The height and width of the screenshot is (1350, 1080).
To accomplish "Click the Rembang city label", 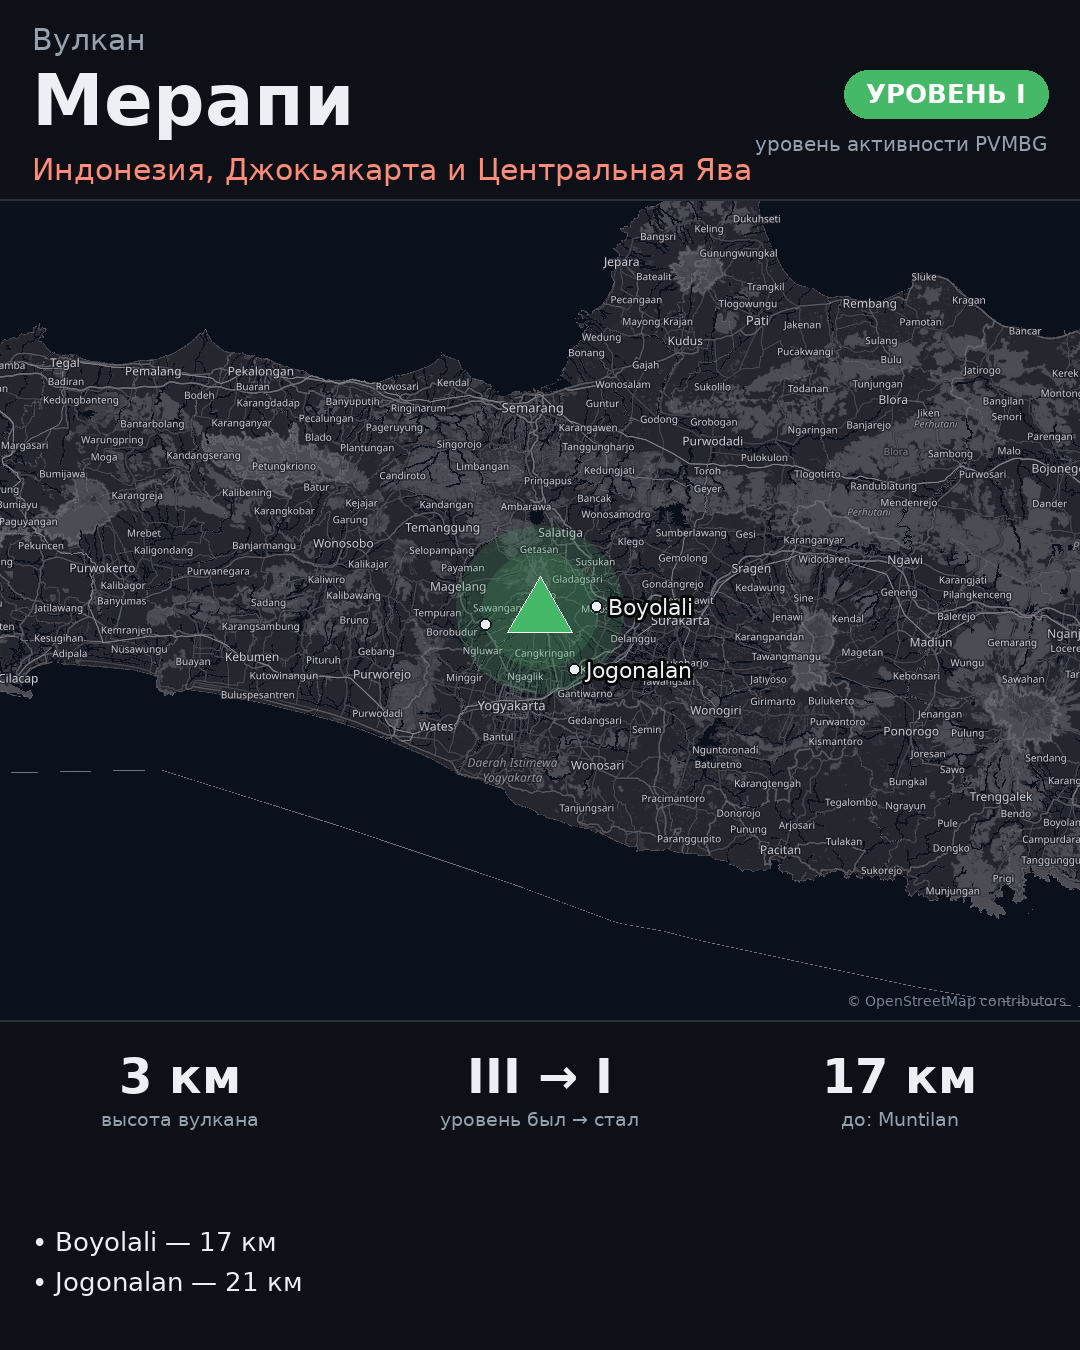I will click(x=870, y=304).
